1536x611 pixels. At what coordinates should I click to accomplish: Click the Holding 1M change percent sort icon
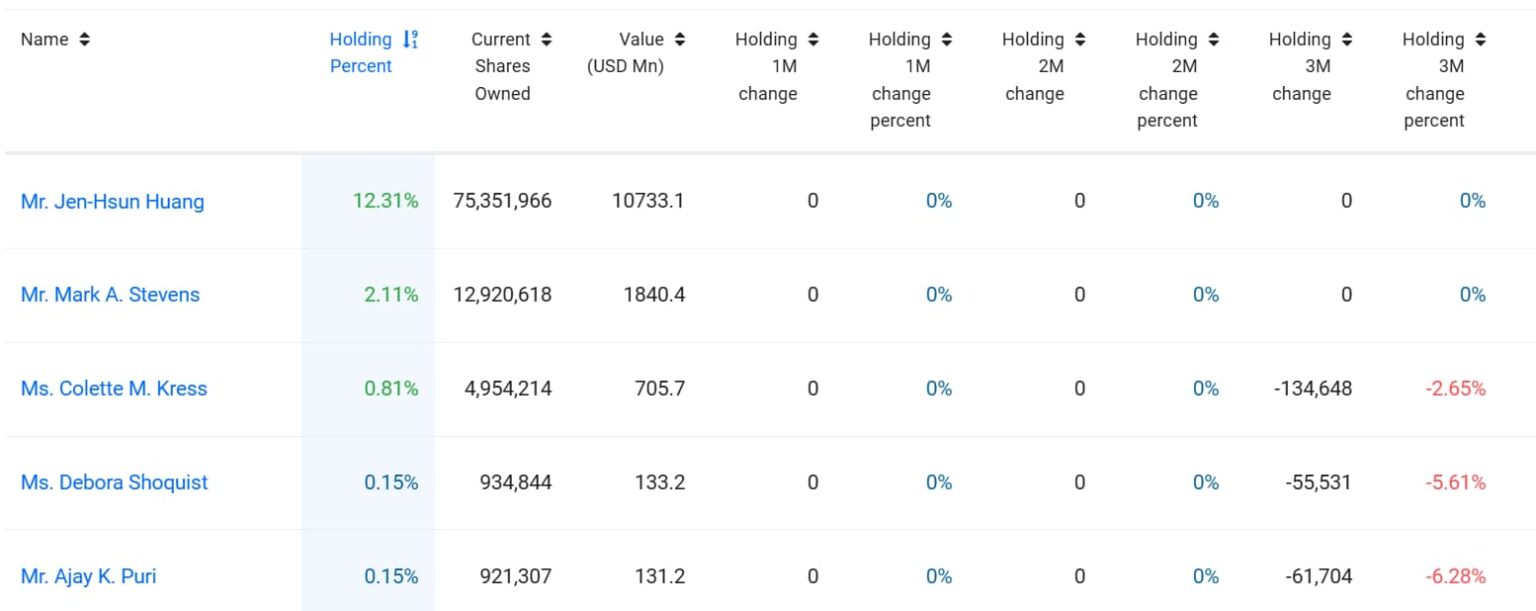point(947,39)
